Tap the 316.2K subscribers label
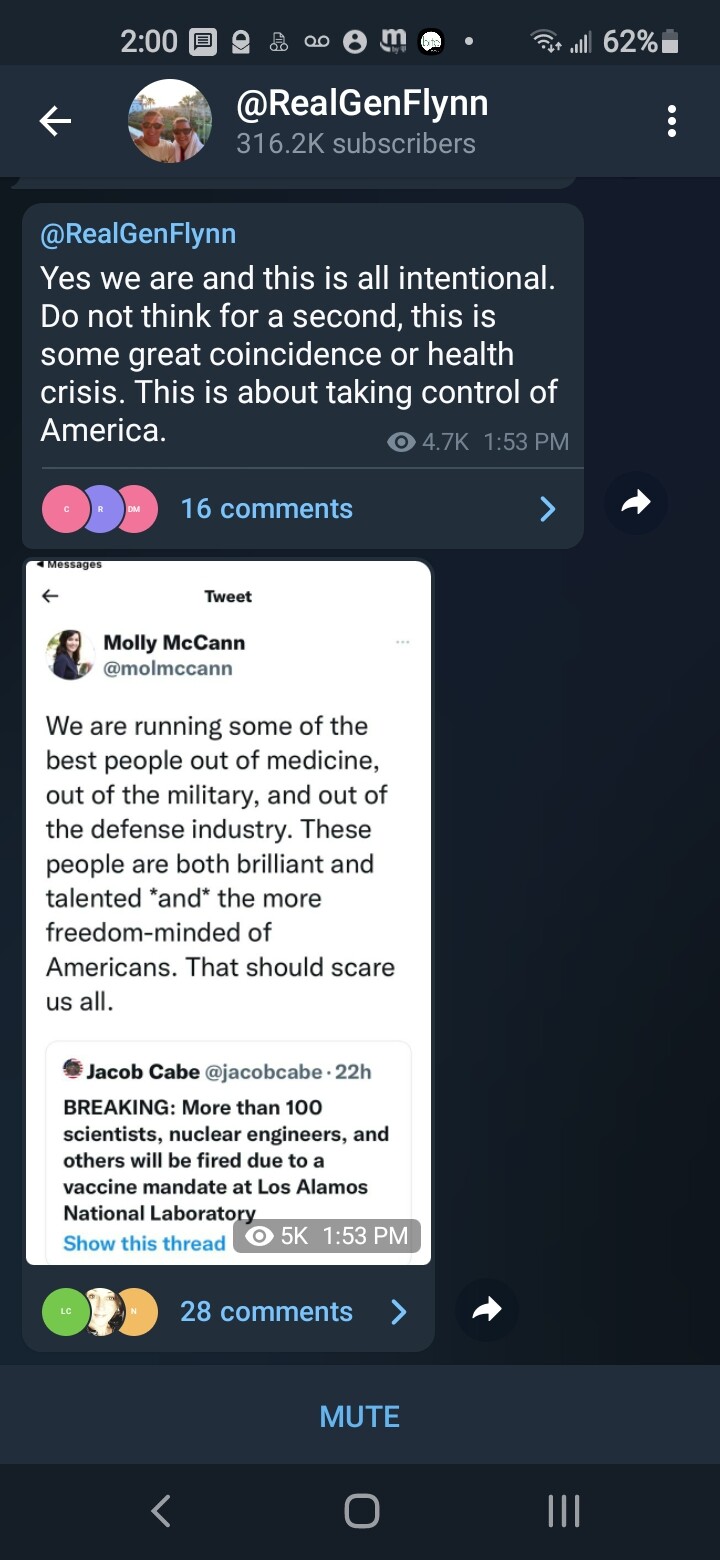Image resolution: width=720 pixels, height=1560 pixels. pos(355,144)
